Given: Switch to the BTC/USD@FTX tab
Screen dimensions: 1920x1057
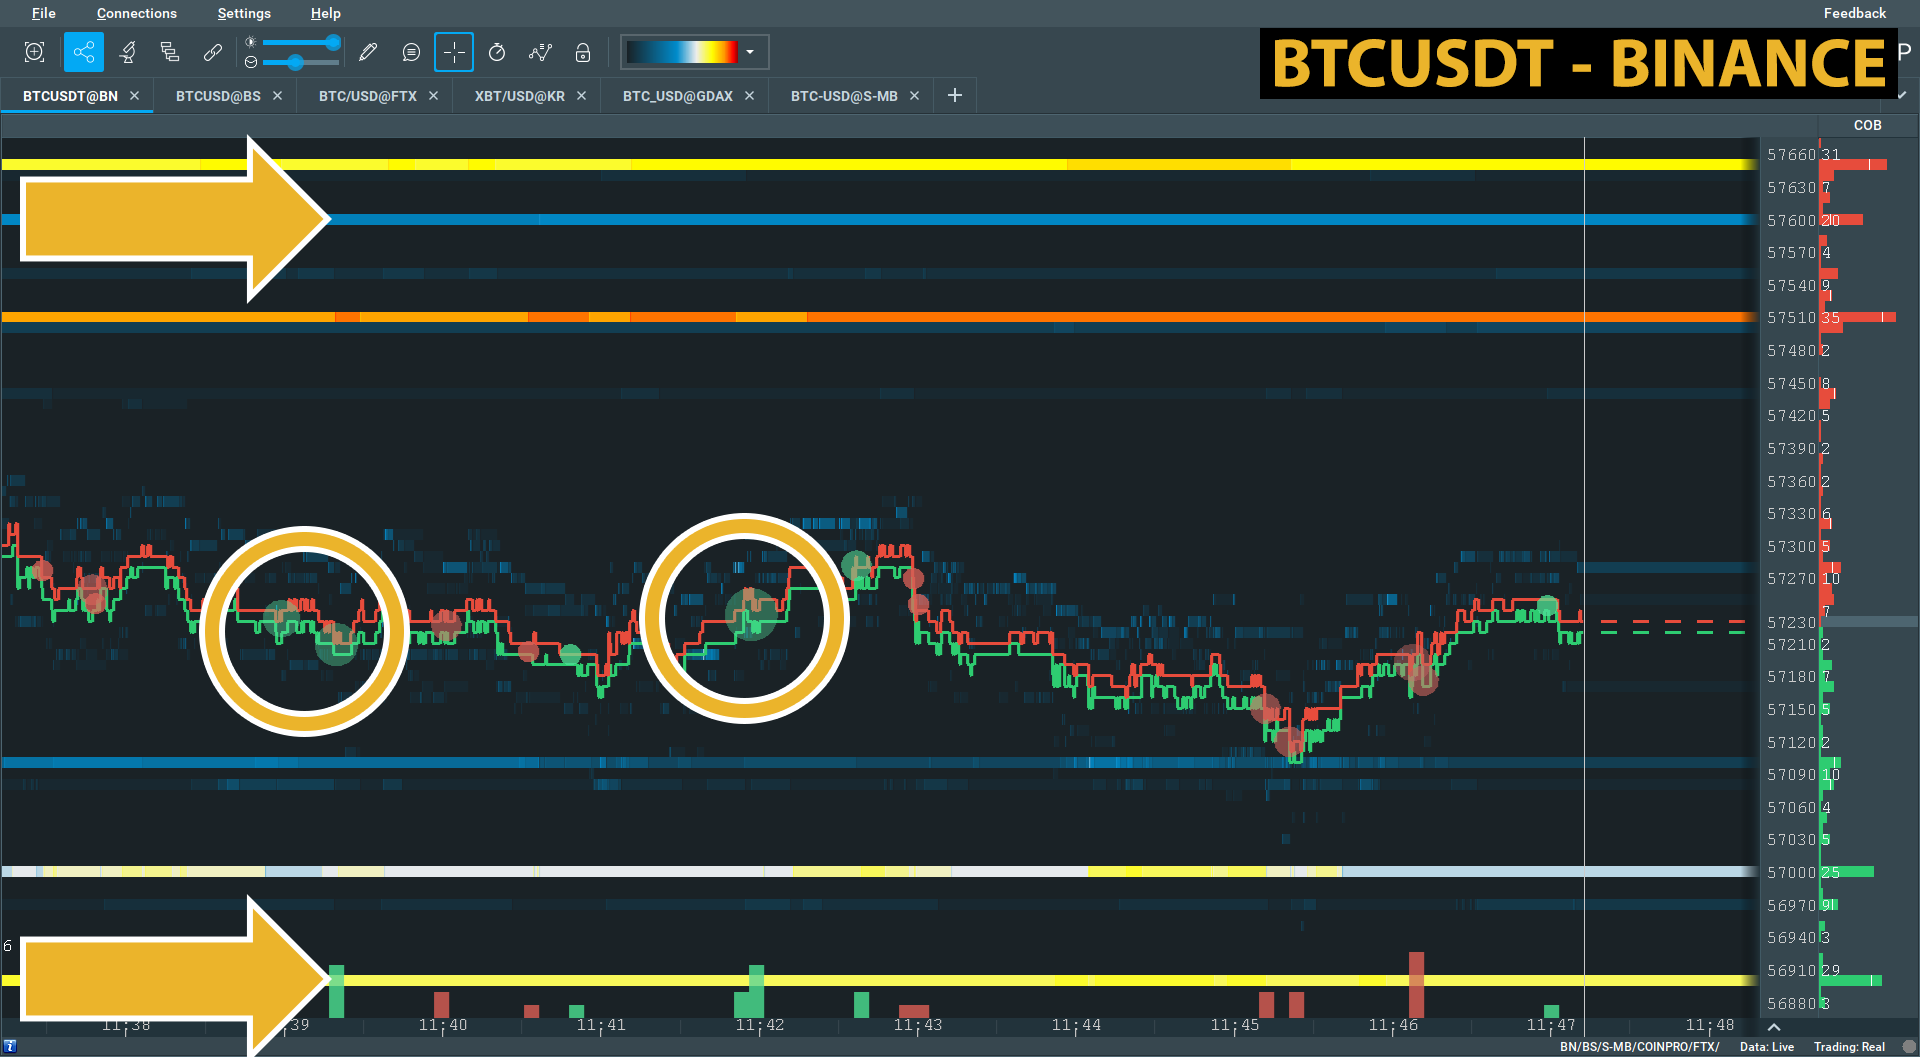Looking at the screenshot, I should pyautogui.click(x=367, y=96).
